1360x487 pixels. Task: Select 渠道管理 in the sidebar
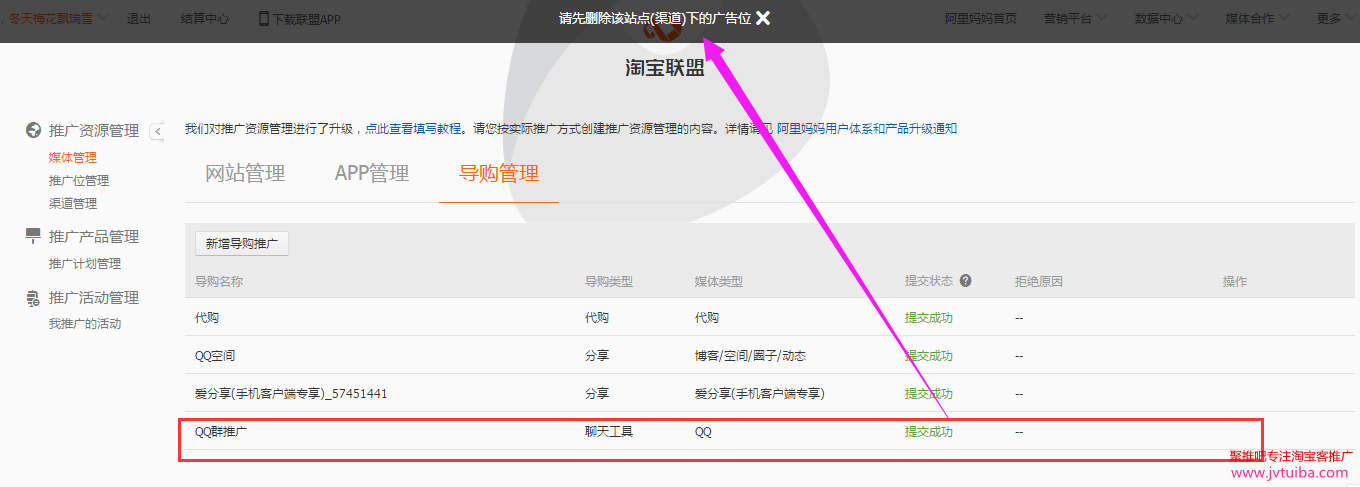pos(73,204)
